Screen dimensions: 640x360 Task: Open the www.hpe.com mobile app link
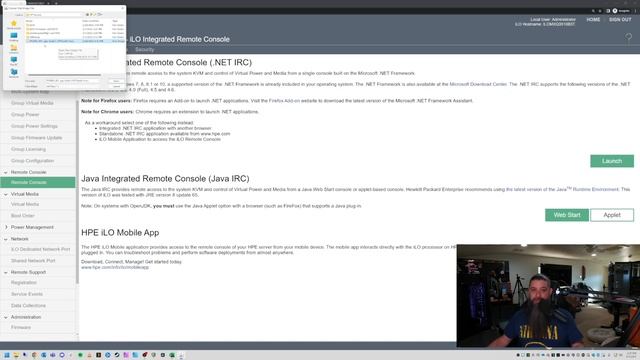(115, 267)
